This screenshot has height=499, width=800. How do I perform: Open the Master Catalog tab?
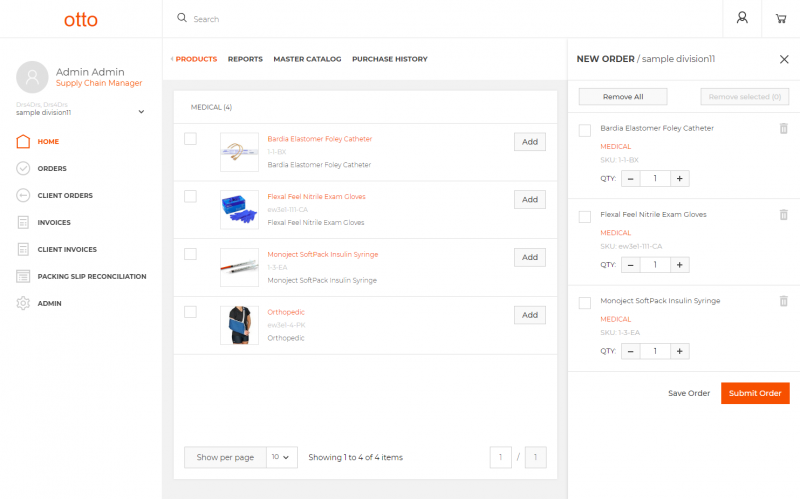307,59
